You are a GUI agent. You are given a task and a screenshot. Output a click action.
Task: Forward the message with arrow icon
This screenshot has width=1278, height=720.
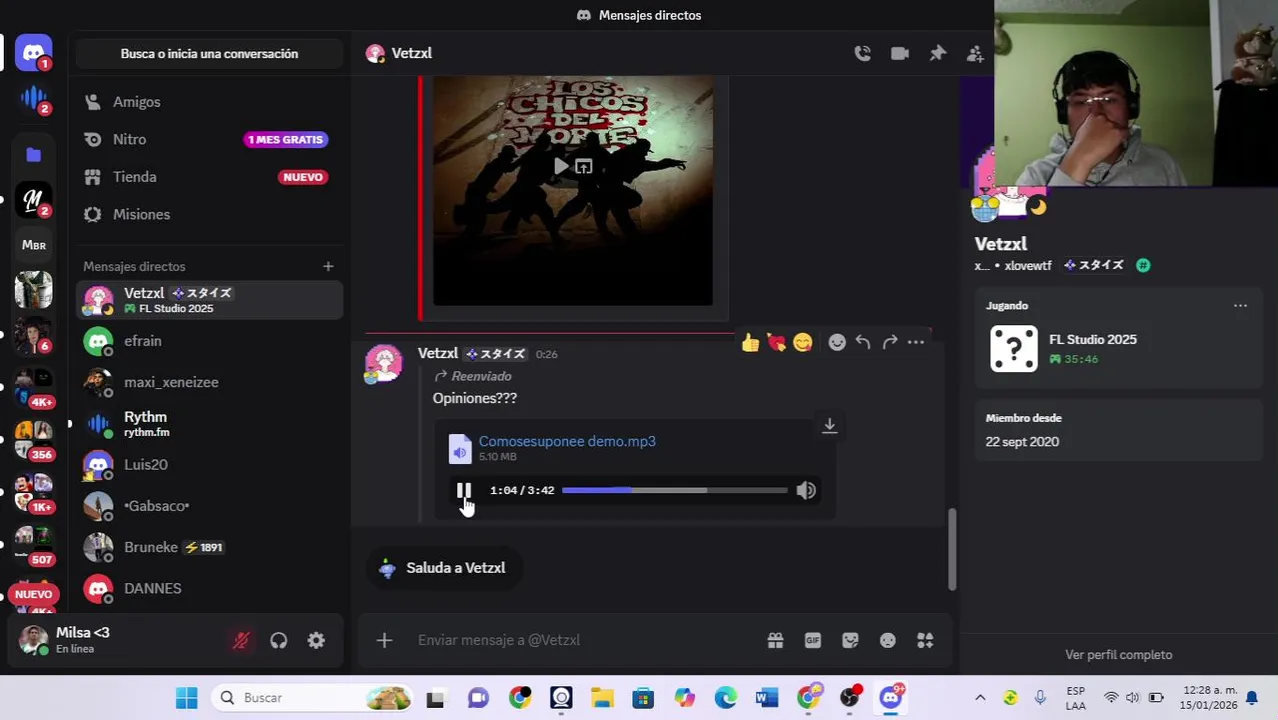pyautogui.click(x=890, y=343)
